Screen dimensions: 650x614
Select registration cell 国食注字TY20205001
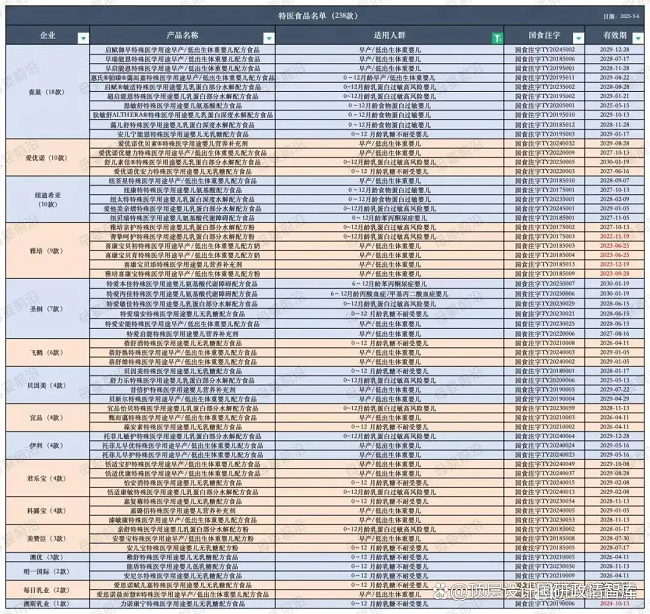point(544,105)
